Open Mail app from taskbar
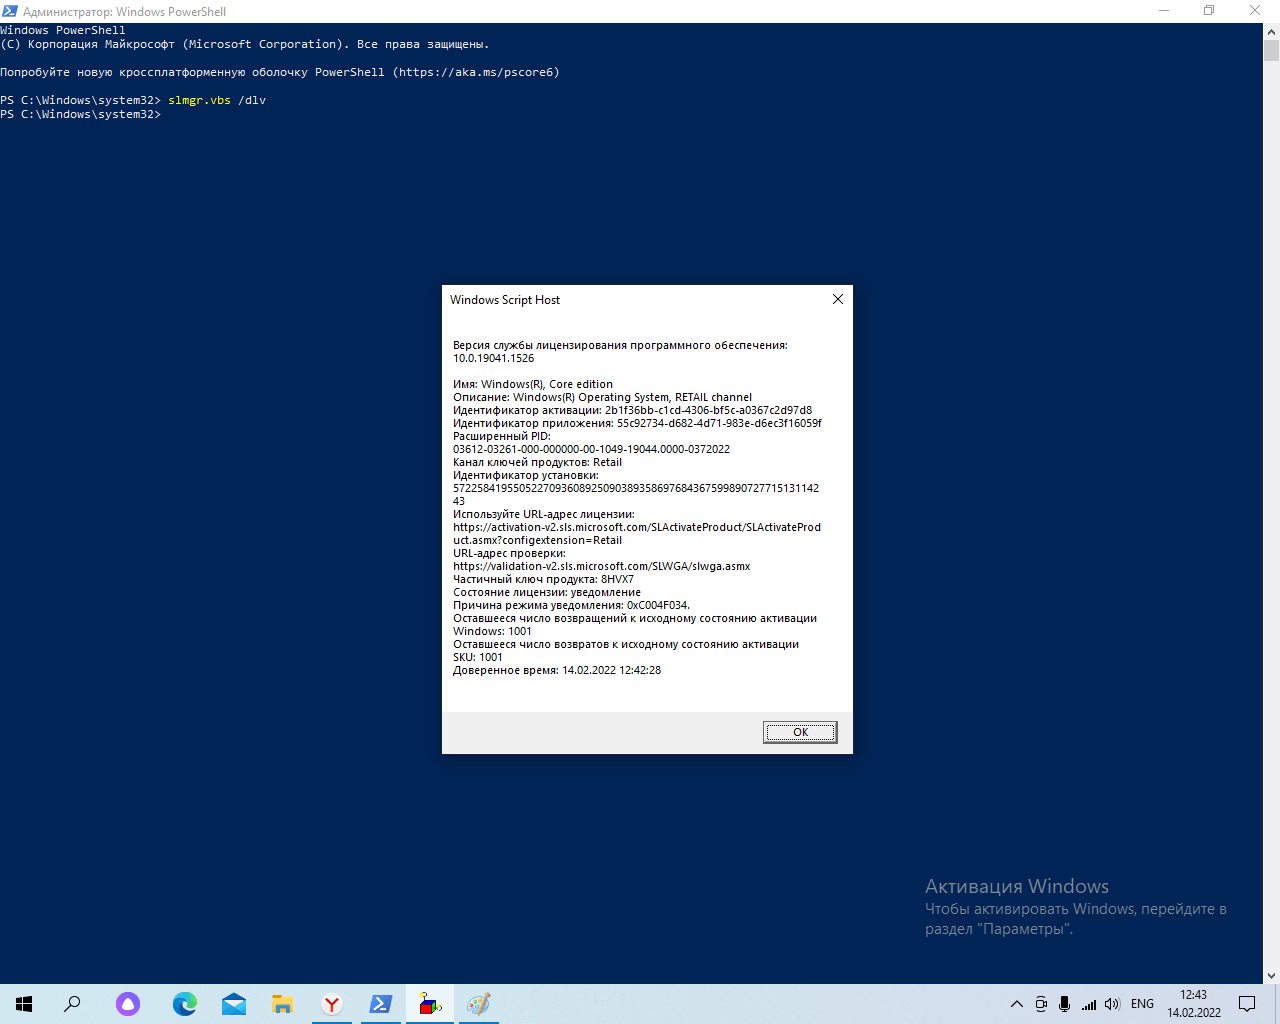 (234, 1004)
